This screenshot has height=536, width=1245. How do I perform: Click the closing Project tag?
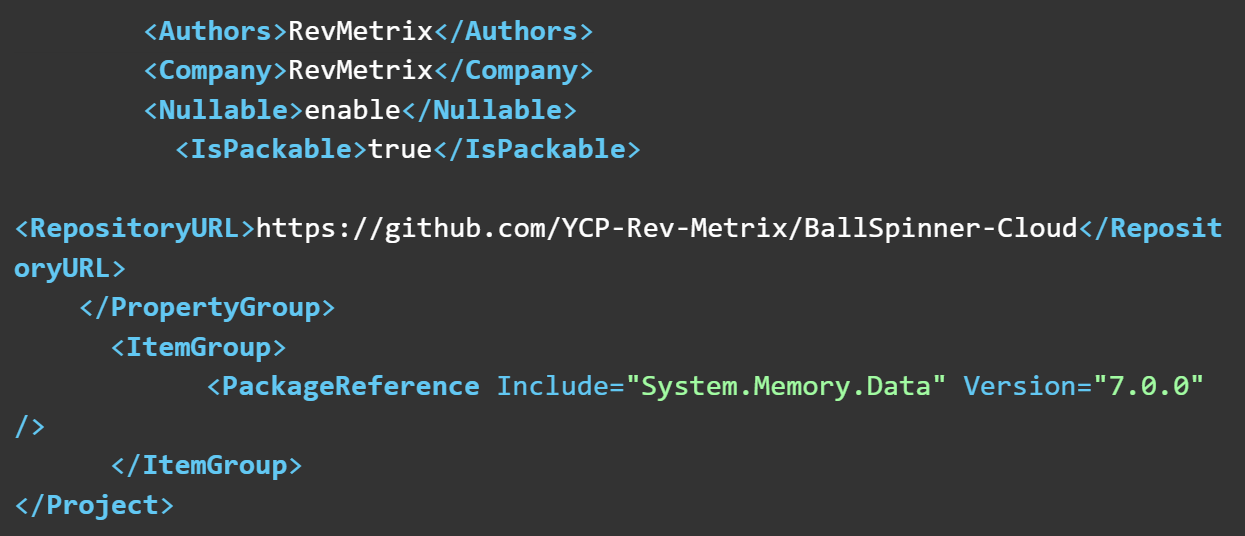pos(94,505)
